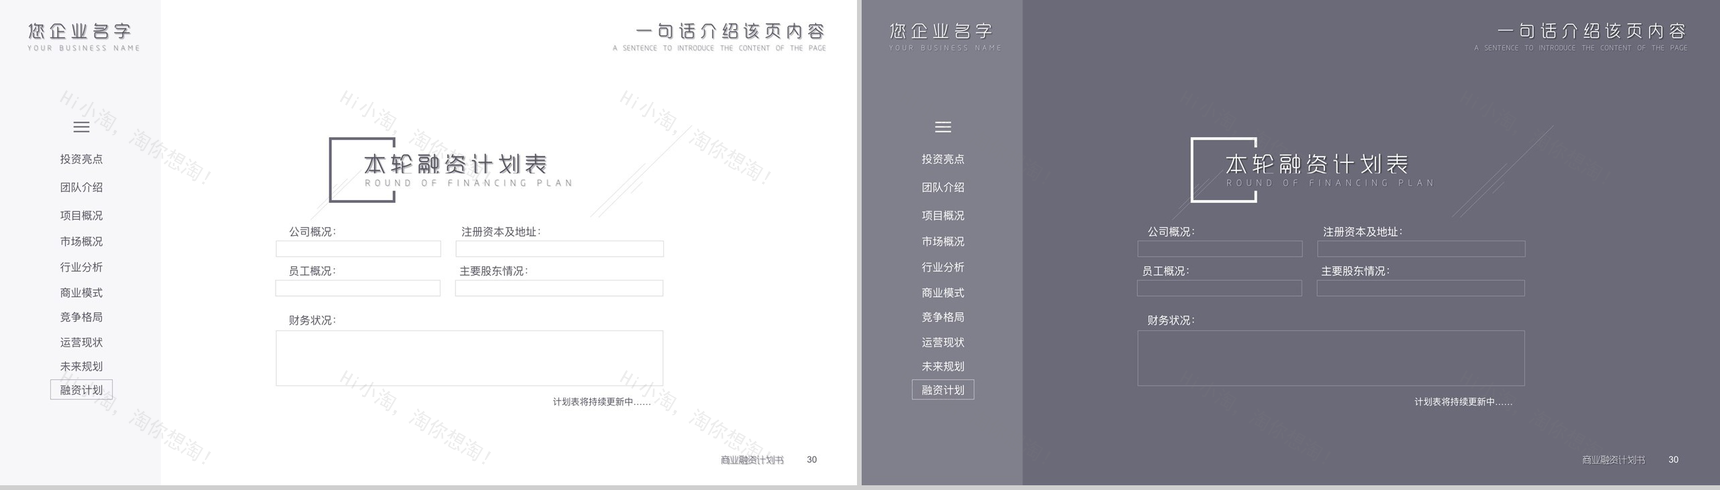Select 团队介绍 in the dark slide sidebar
The height and width of the screenshot is (490, 1720).
tap(943, 187)
